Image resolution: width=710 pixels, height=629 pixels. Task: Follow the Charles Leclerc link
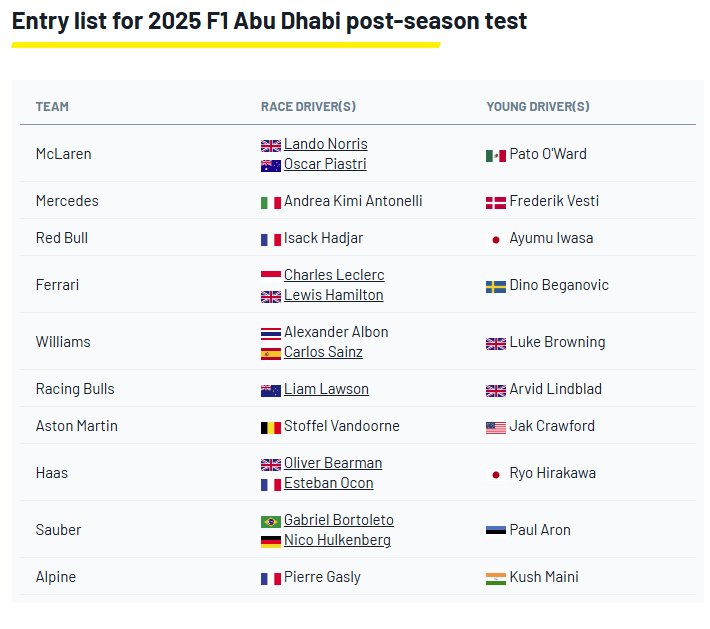334,275
